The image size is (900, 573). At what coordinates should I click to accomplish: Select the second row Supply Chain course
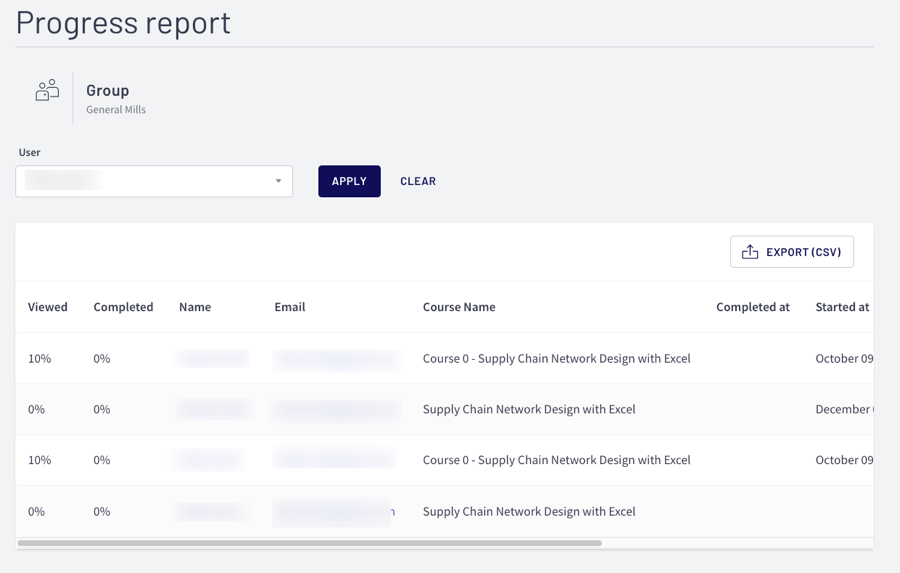(529, 409)
